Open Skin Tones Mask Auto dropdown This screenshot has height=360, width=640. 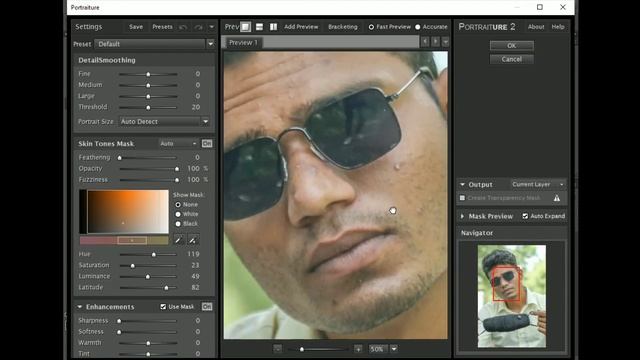point(178,144)
